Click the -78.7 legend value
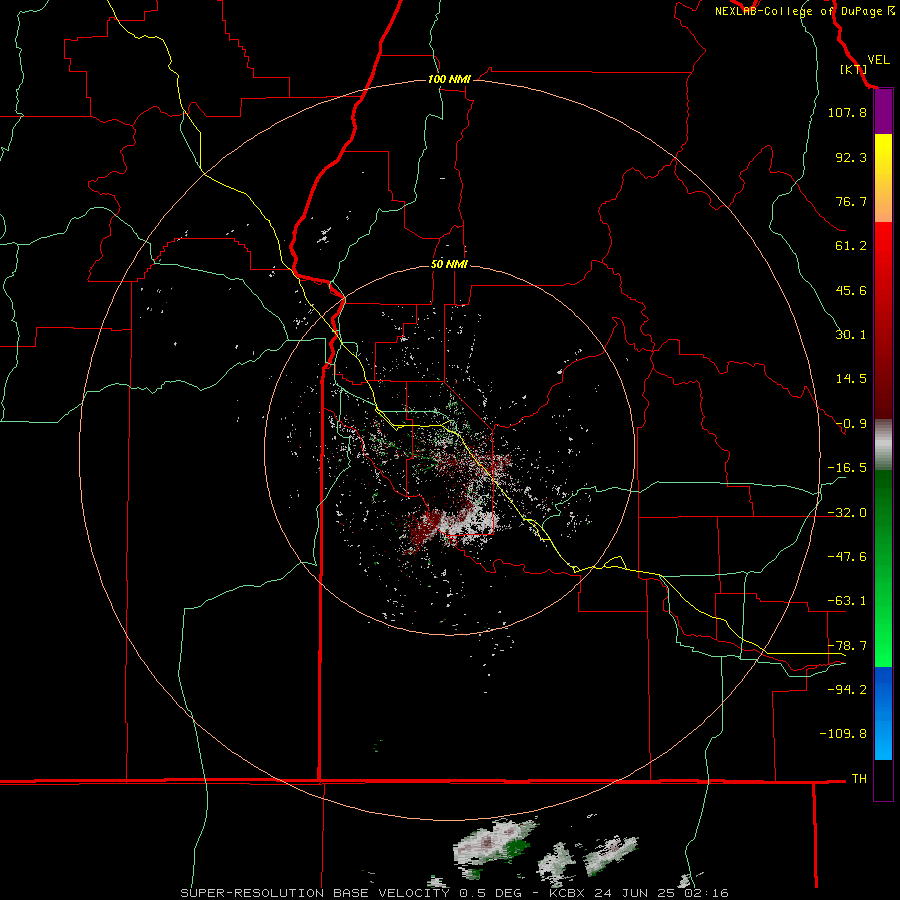 (x=847, y=646)
